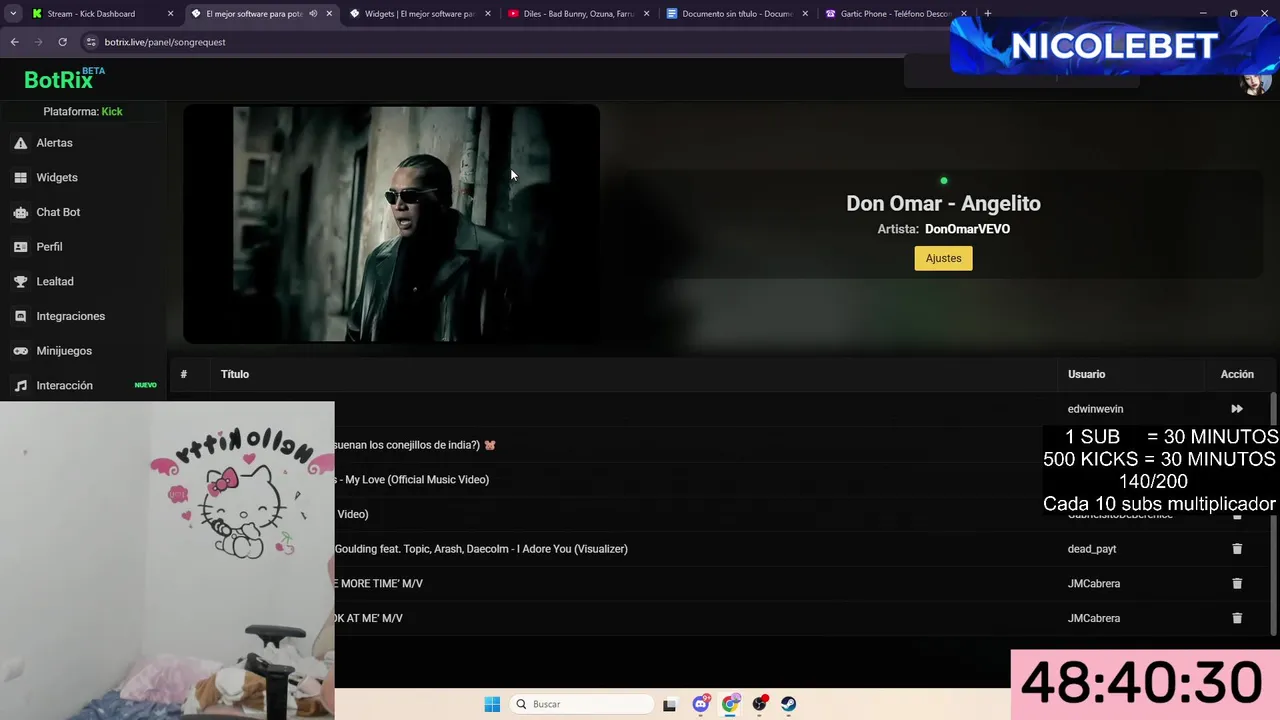This screenshot has height=720, width=1280.
Task: Click the artist name DonOmarVEVO
Action: (967, 229)
